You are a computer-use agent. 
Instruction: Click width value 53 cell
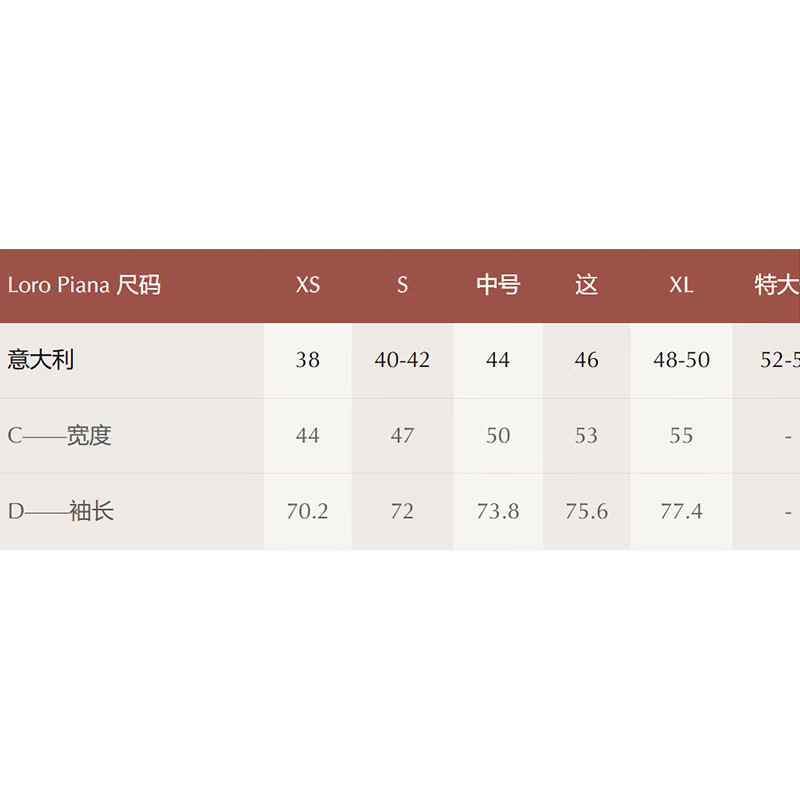[586, 435]
